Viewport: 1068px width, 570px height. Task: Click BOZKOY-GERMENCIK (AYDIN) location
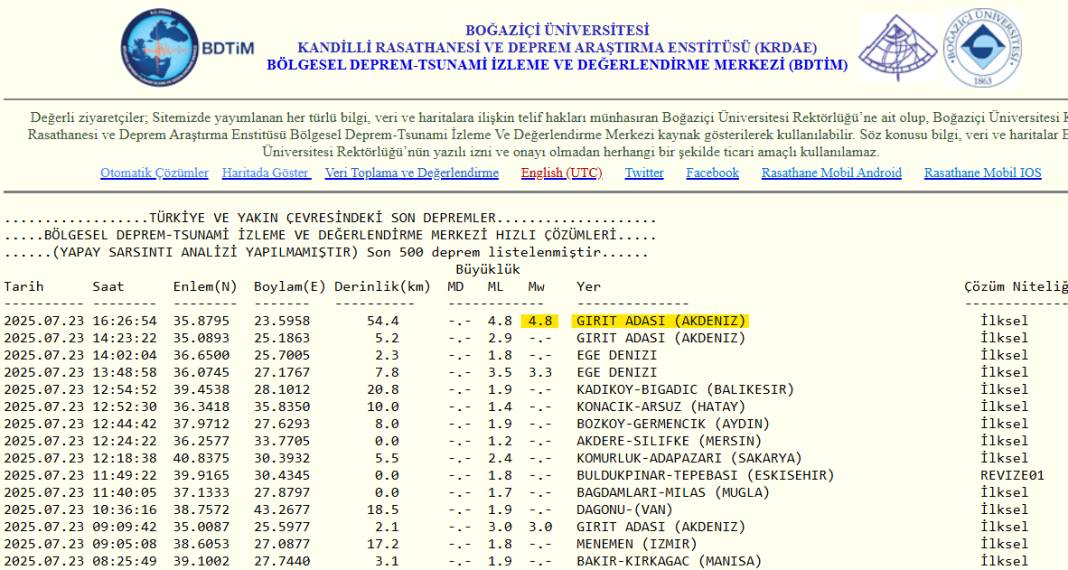click(x=673, y=424)
